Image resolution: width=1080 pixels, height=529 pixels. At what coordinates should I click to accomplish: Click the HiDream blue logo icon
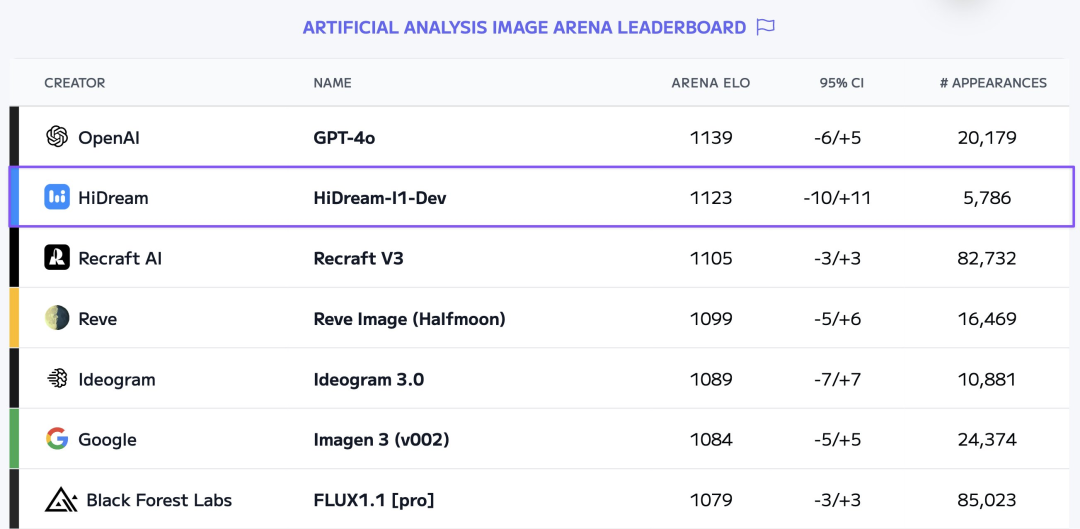[x=57, y=197]
